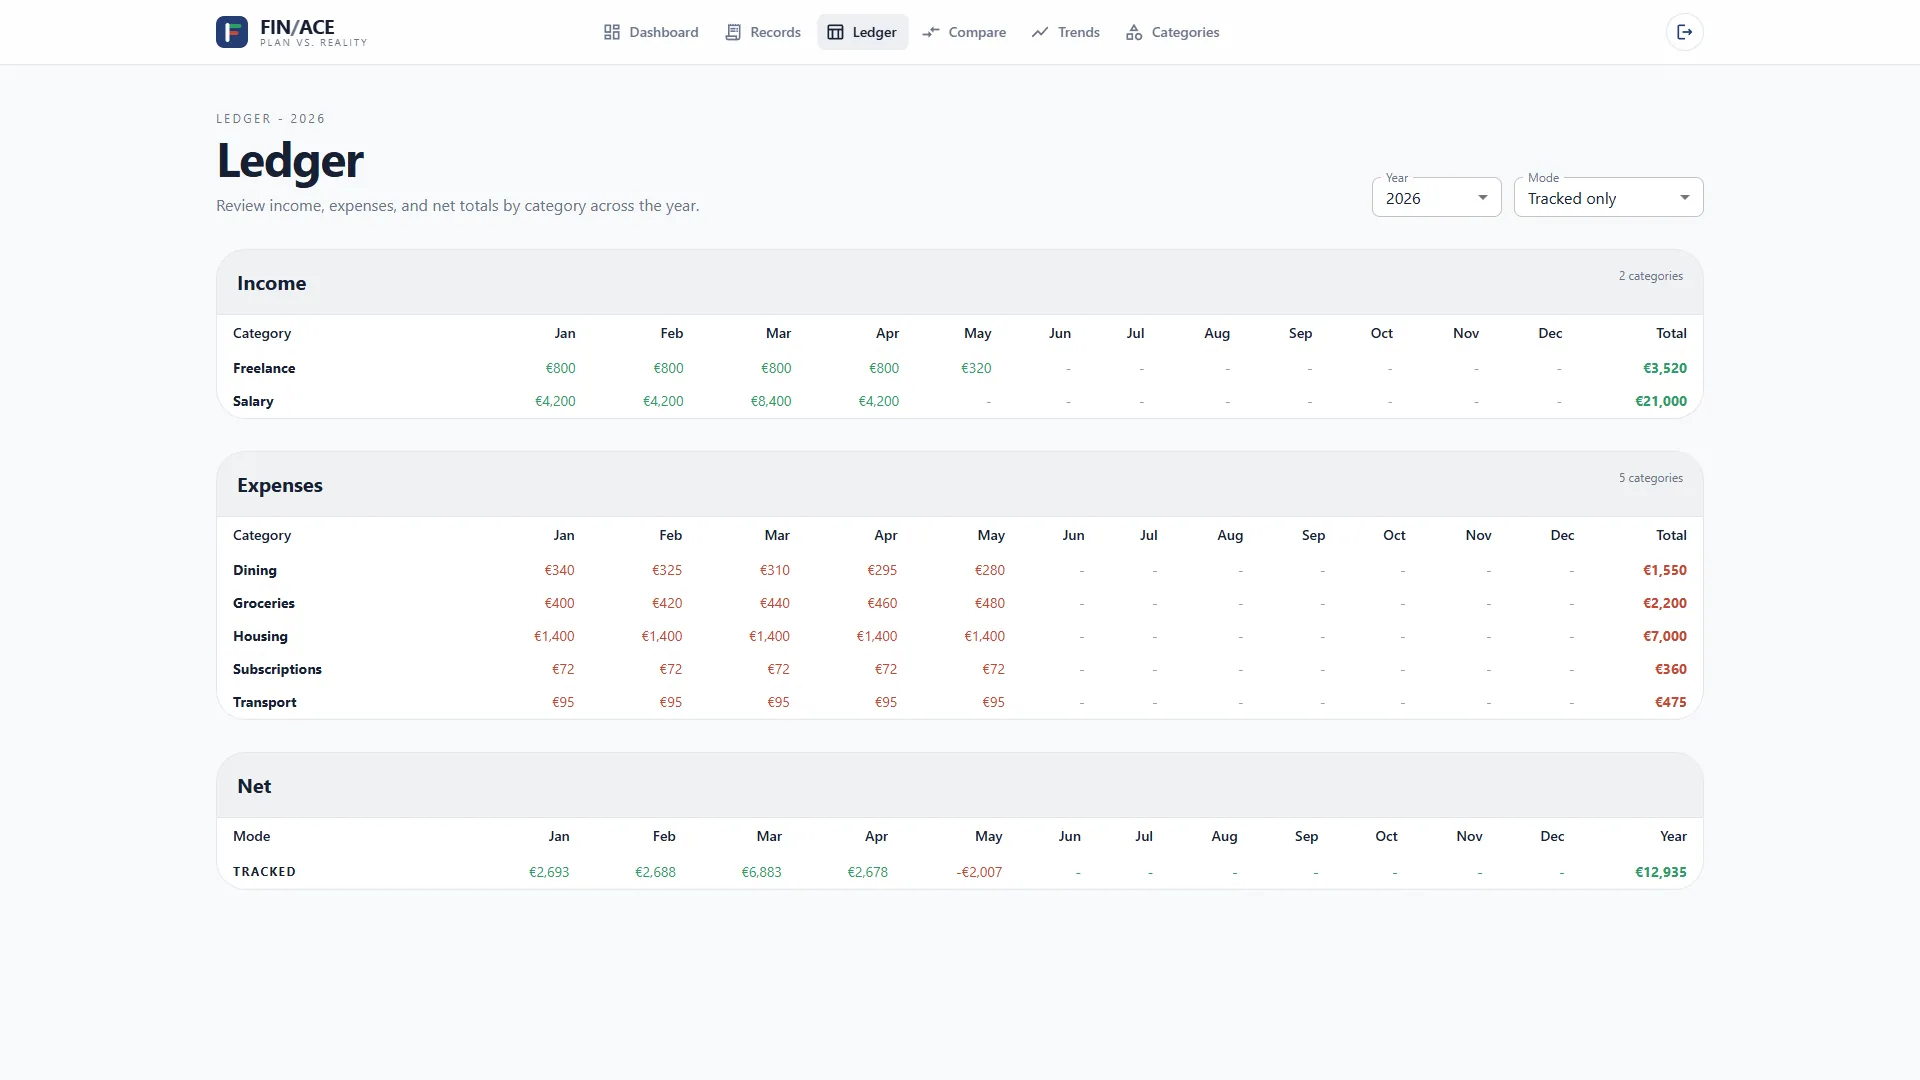Click Dining January value €340
The image size is (1920, 1080).
pos(559,570)
